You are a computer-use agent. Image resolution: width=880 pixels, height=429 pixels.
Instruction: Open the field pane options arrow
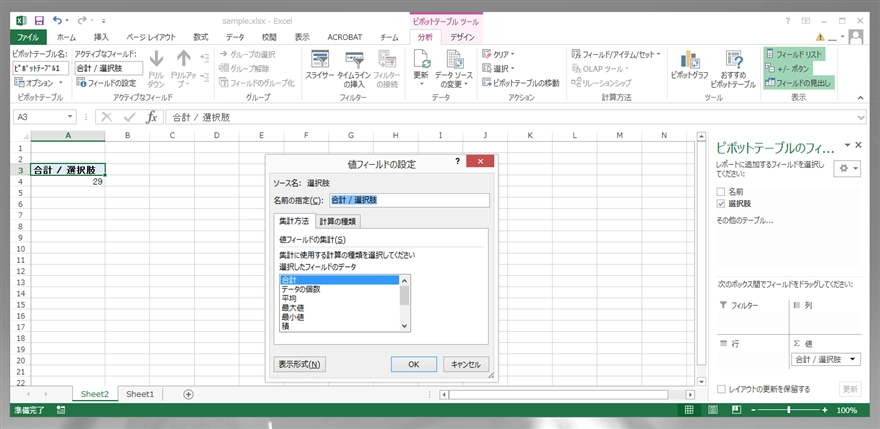pos(847,145)
